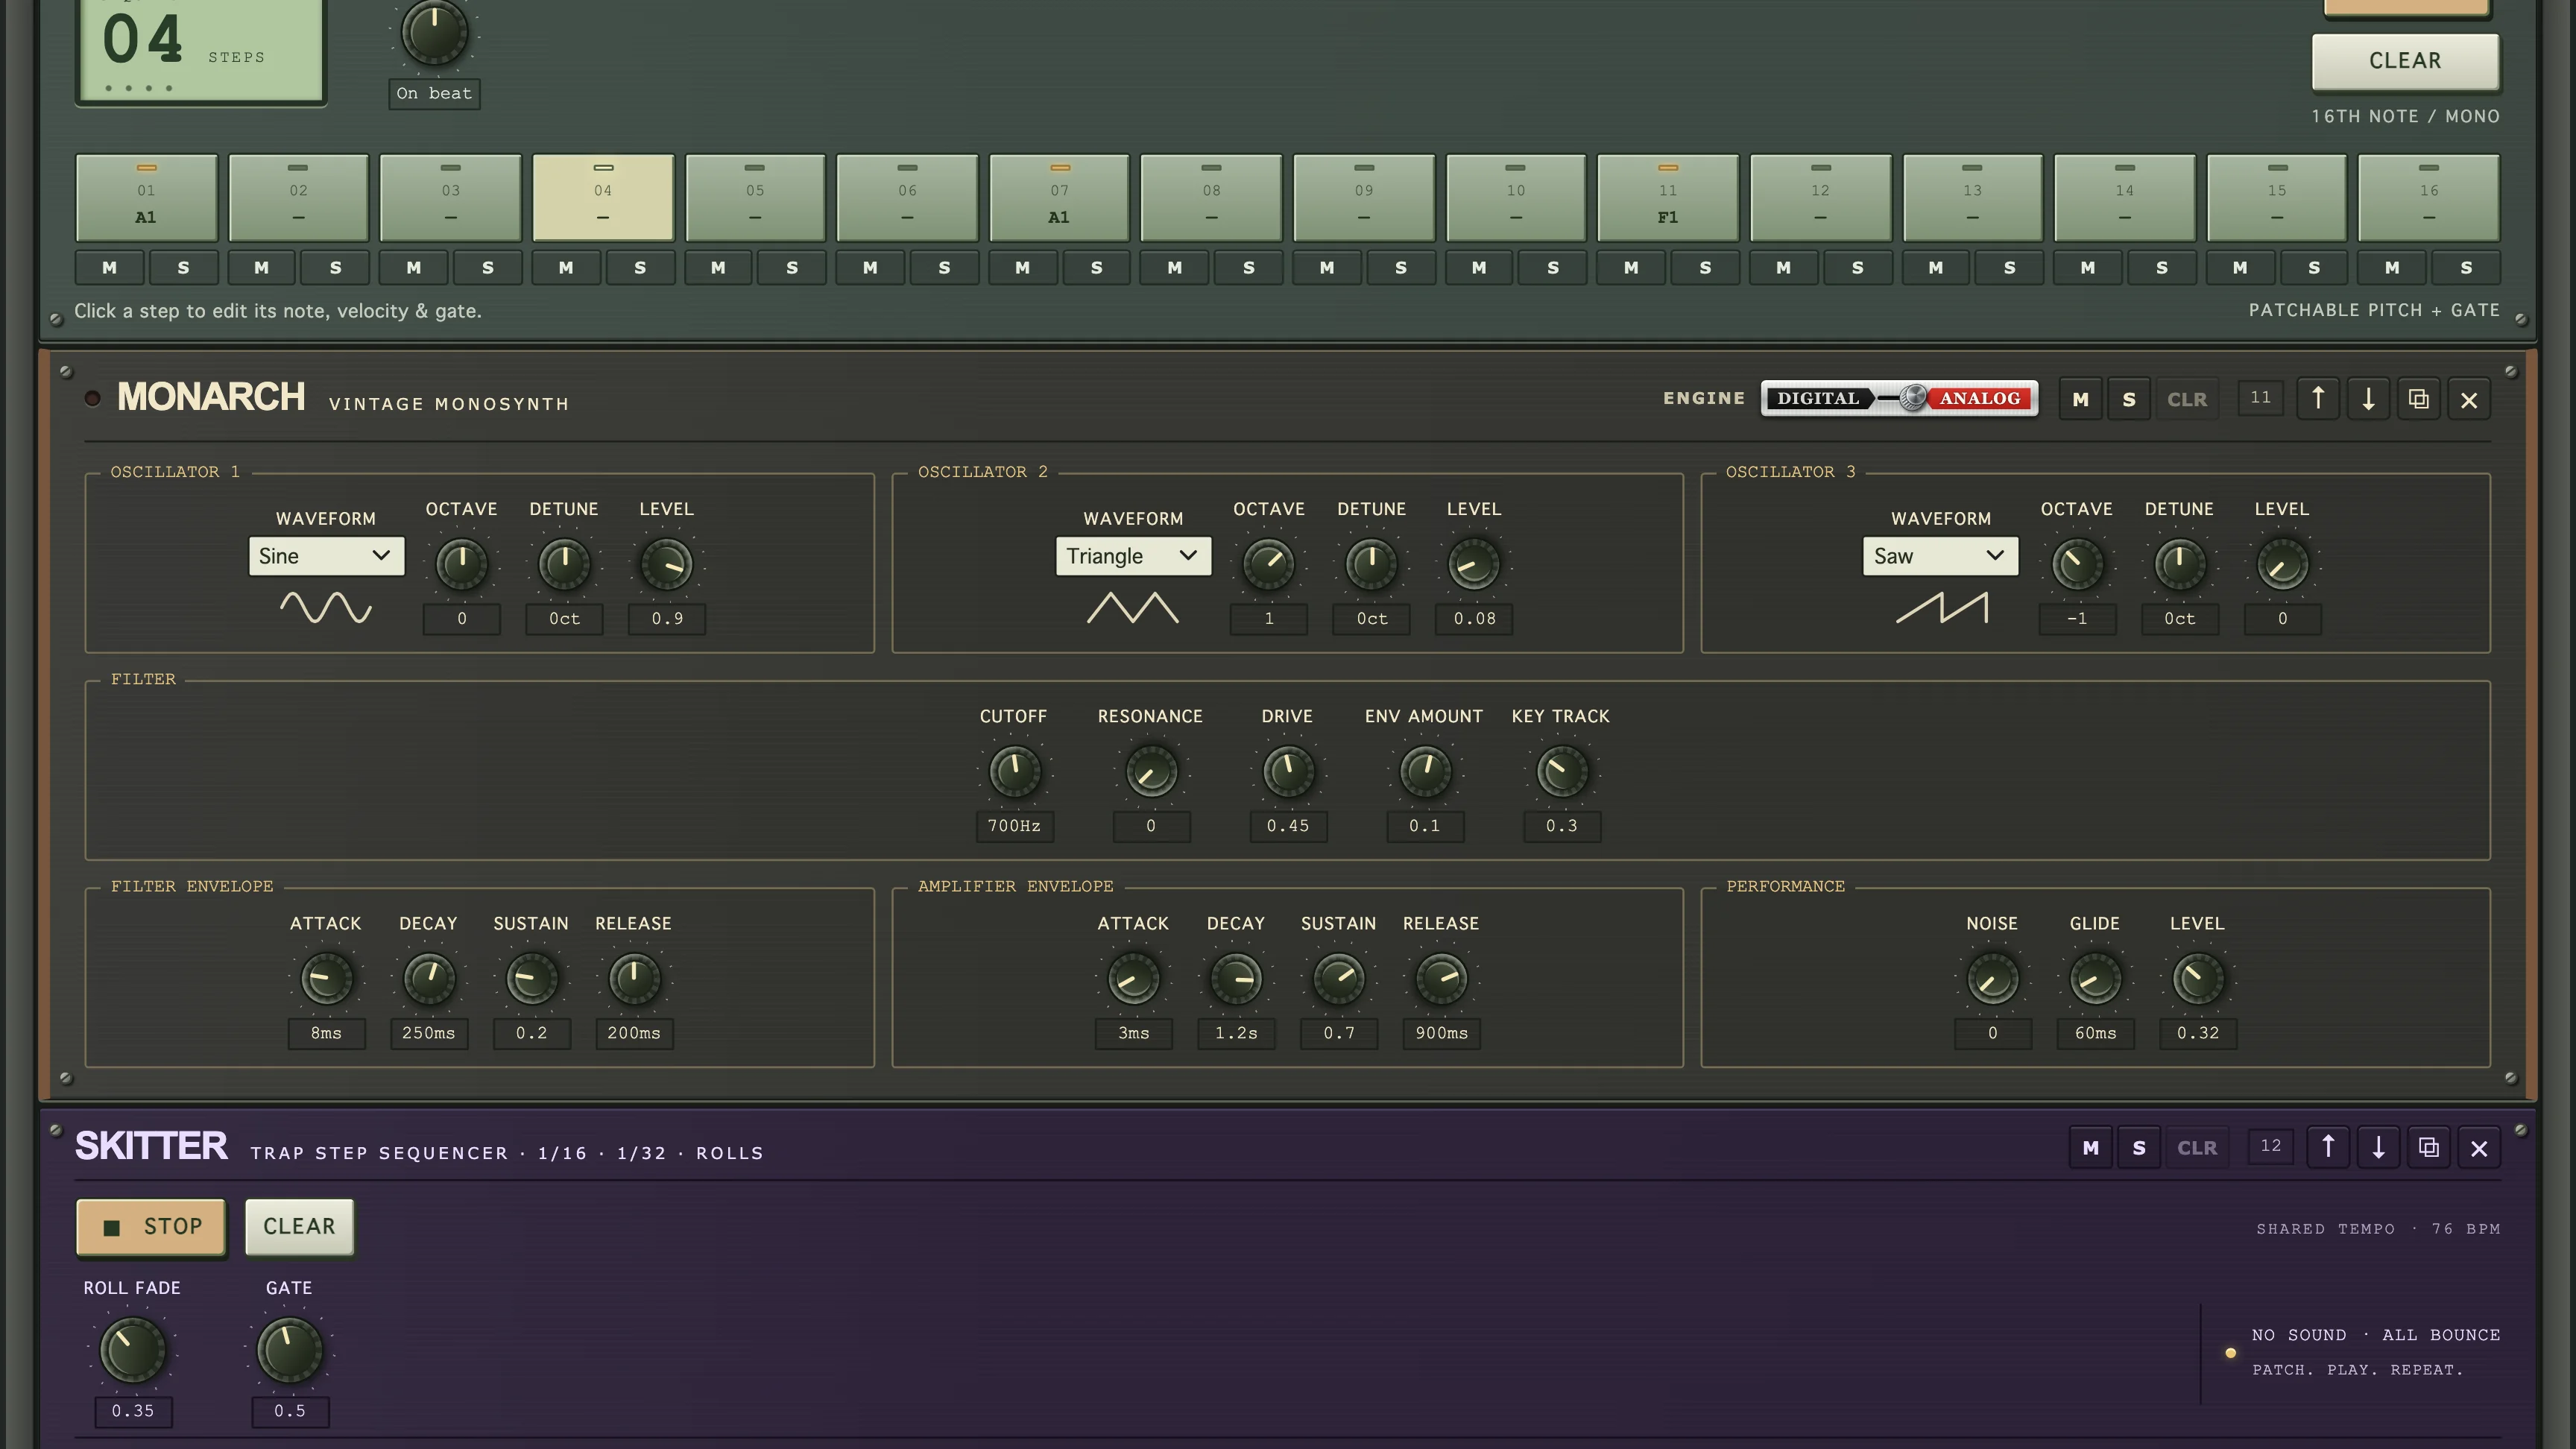This screenshot has height=1449, width=2576.
Task: Toggle the Digital/Analog engine switch
Action: [x=1899, y=398]
